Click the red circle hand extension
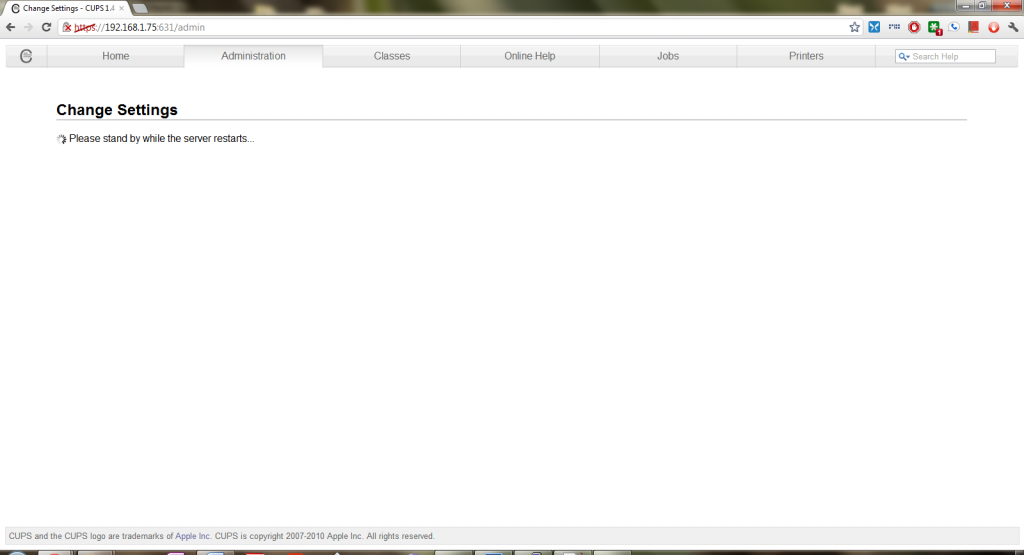Viewport: 1024px width, 555px height. [x=993, y=27]
